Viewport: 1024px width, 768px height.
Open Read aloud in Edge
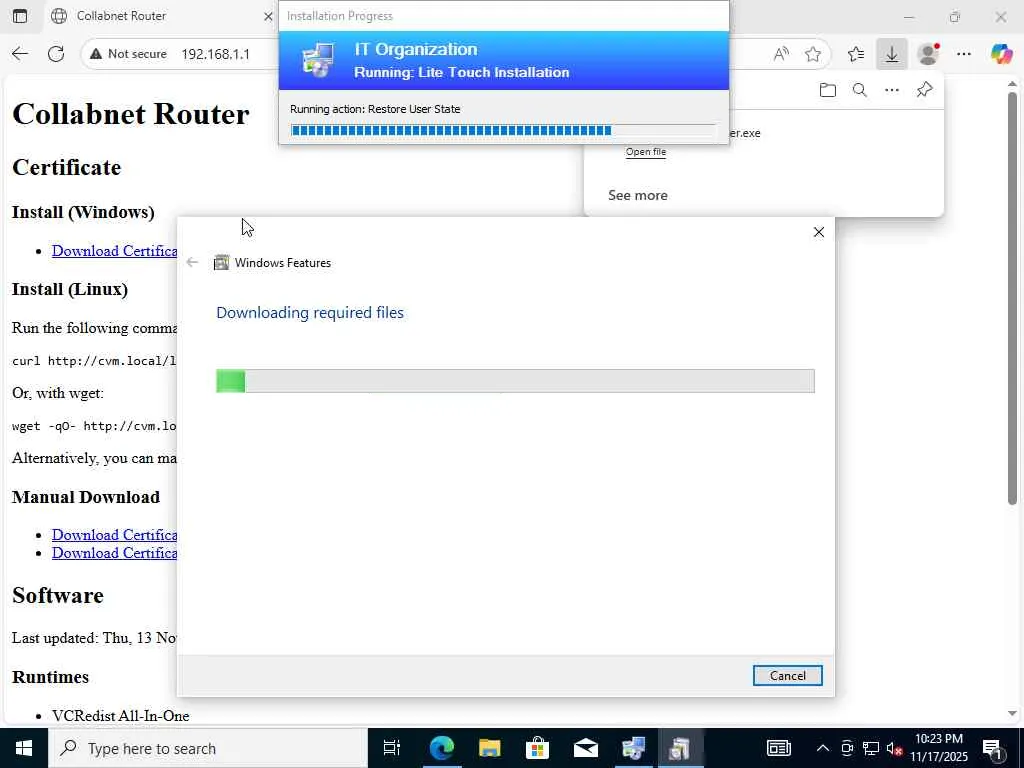(x=781, y=54)
